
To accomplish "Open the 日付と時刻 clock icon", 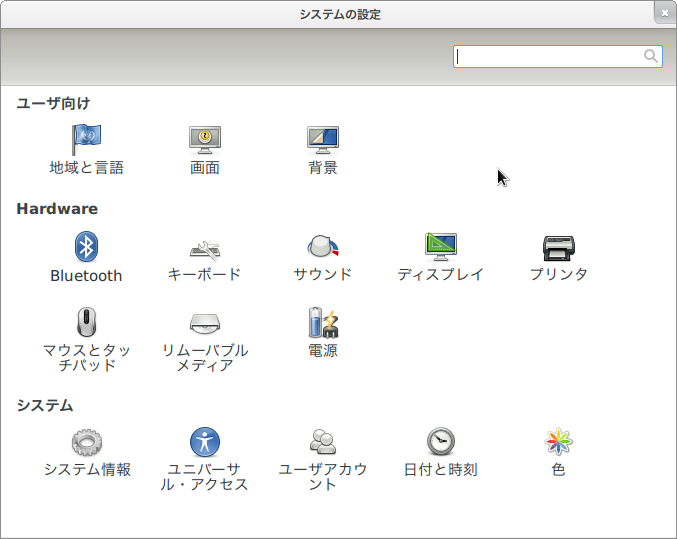I will coord(441,441).
